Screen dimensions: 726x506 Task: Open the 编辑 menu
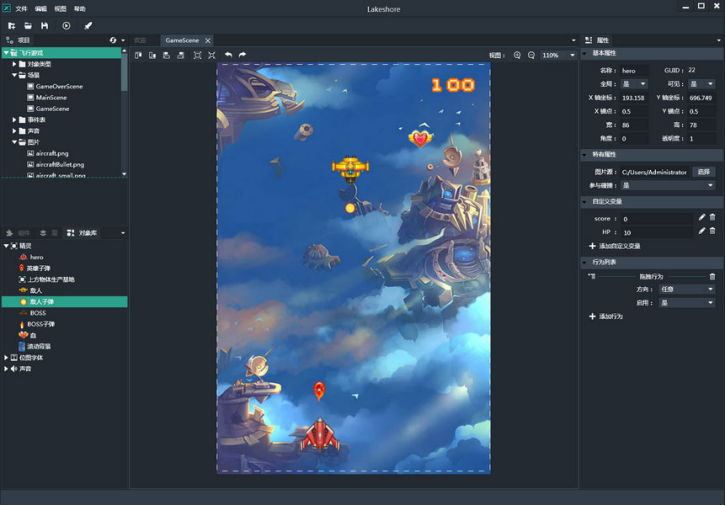tap(41, 9)
